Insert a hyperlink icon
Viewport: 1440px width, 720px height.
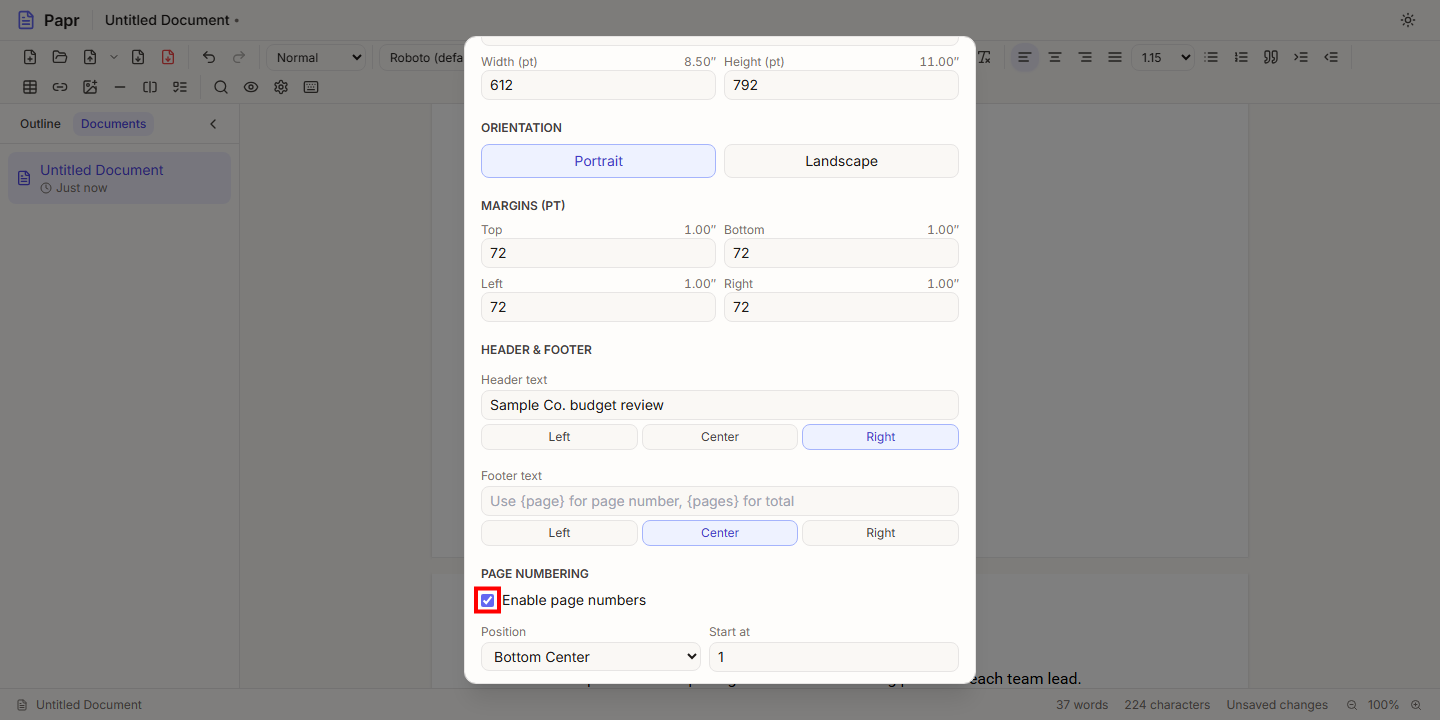[x=60, y=87]
